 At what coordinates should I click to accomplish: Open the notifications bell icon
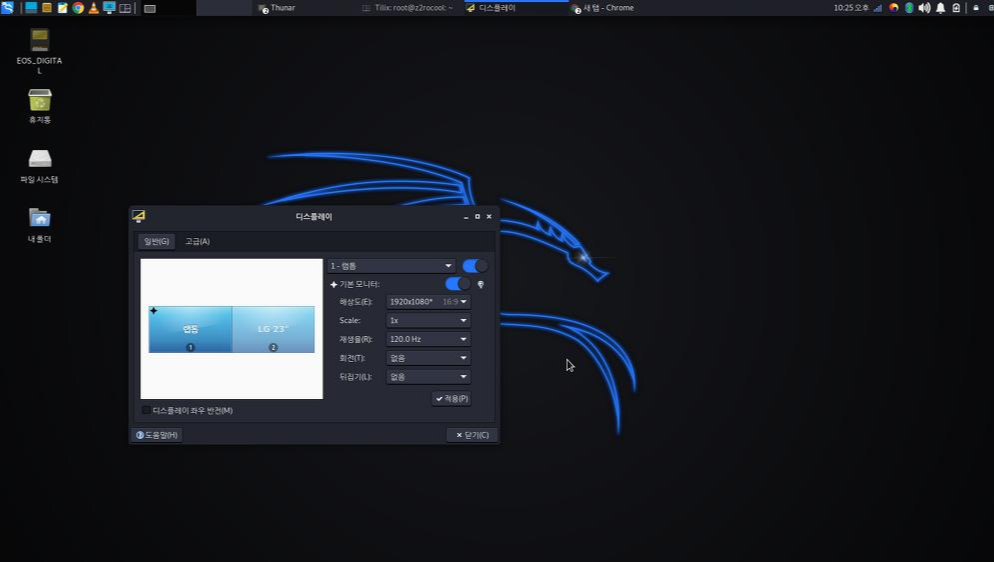(940, 8)
